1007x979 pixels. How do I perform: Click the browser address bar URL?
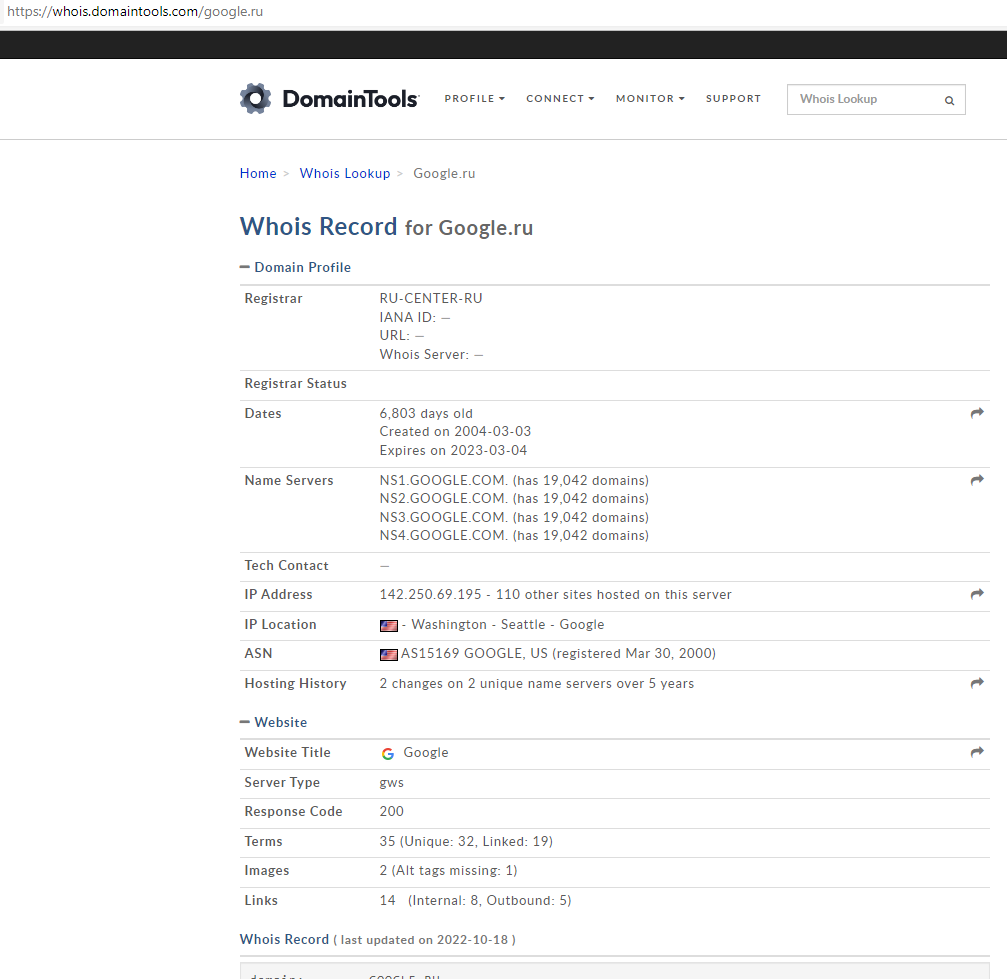pos(135,12)
